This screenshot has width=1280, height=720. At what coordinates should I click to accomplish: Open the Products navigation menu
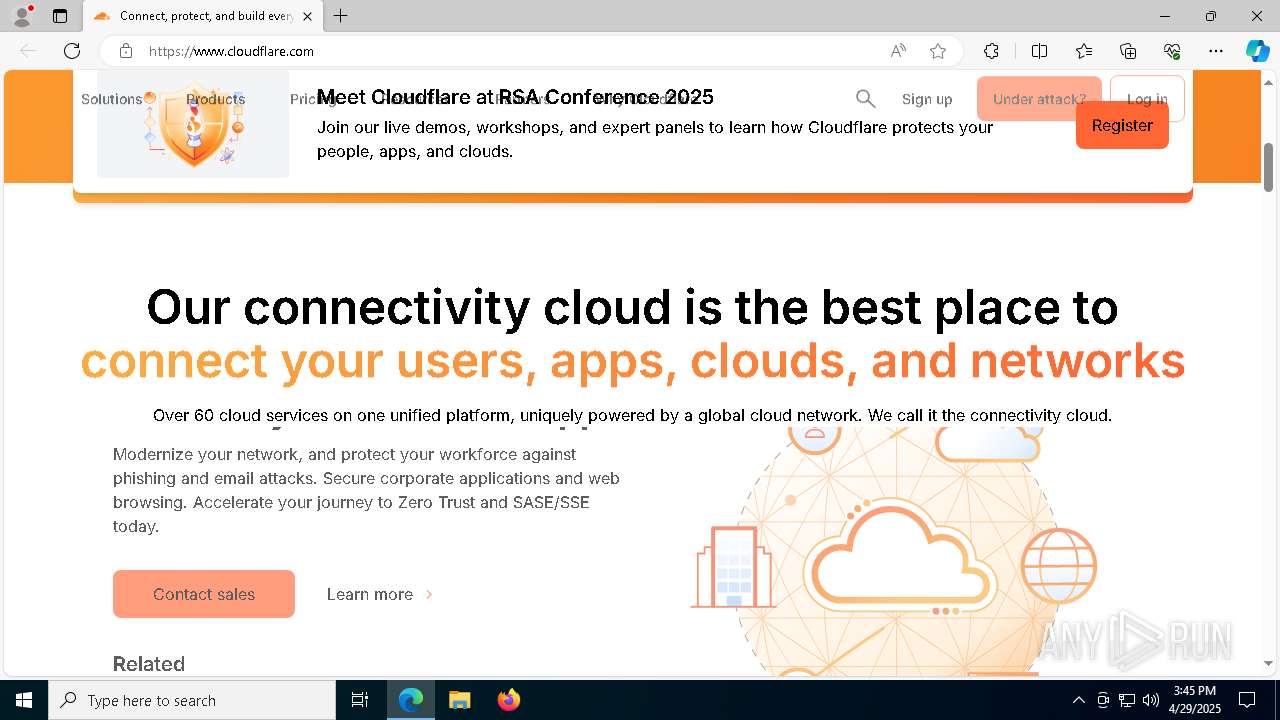tap(215, 99)
